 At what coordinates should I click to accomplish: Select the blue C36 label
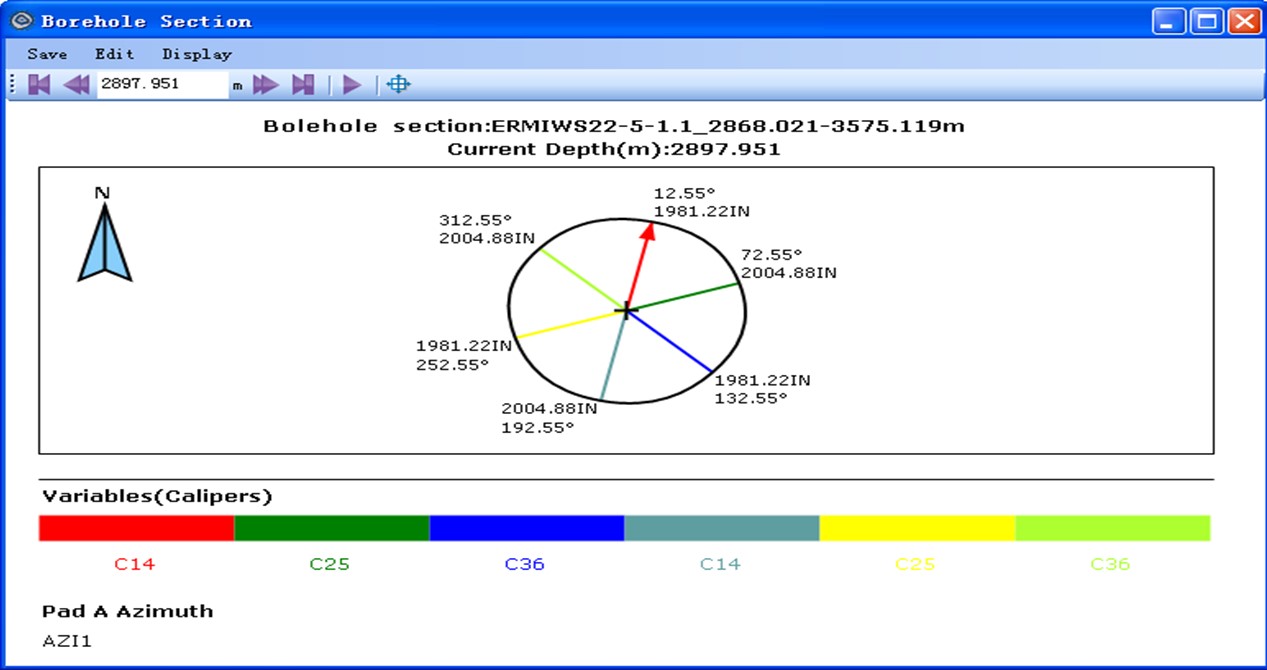coord(524,564)
